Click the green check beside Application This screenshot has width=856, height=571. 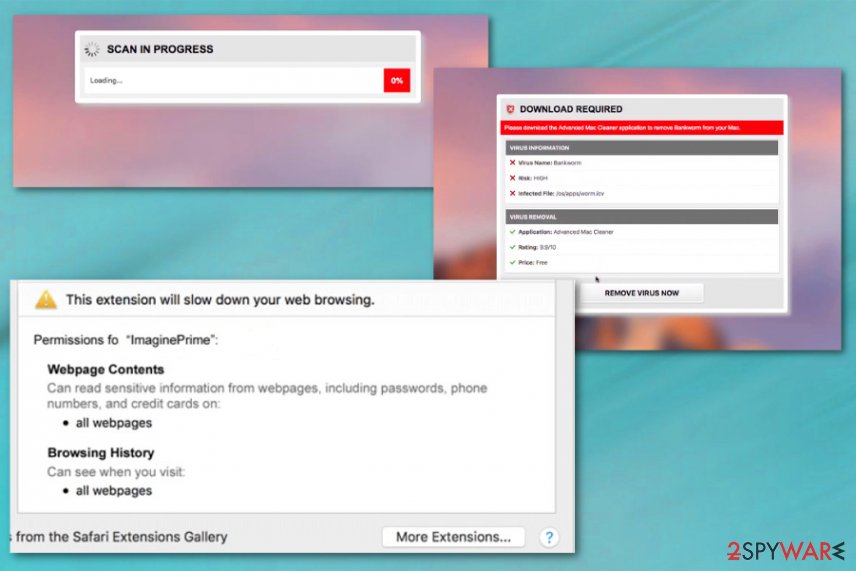(512, 232)
